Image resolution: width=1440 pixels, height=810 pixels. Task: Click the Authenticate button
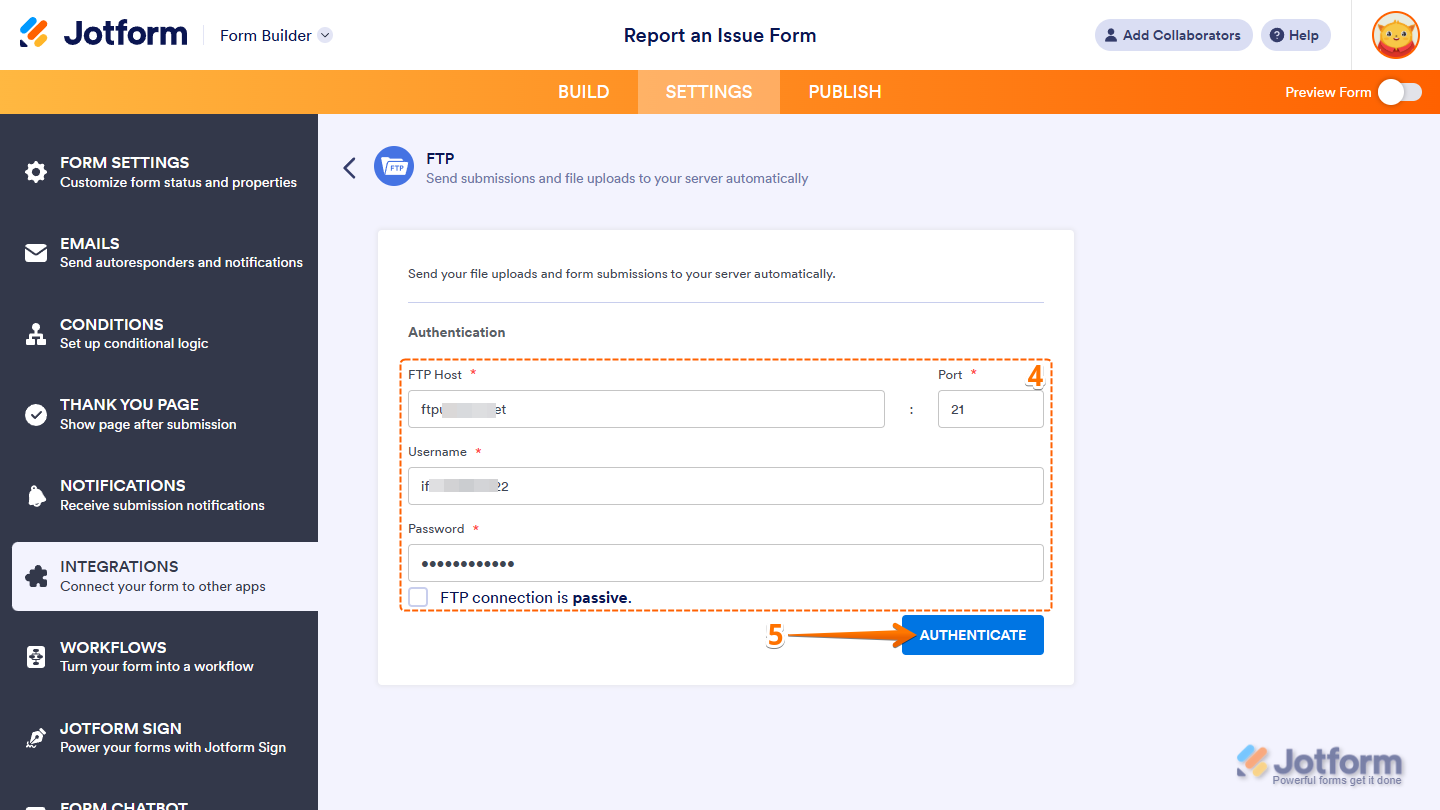(x=971, y=635)
